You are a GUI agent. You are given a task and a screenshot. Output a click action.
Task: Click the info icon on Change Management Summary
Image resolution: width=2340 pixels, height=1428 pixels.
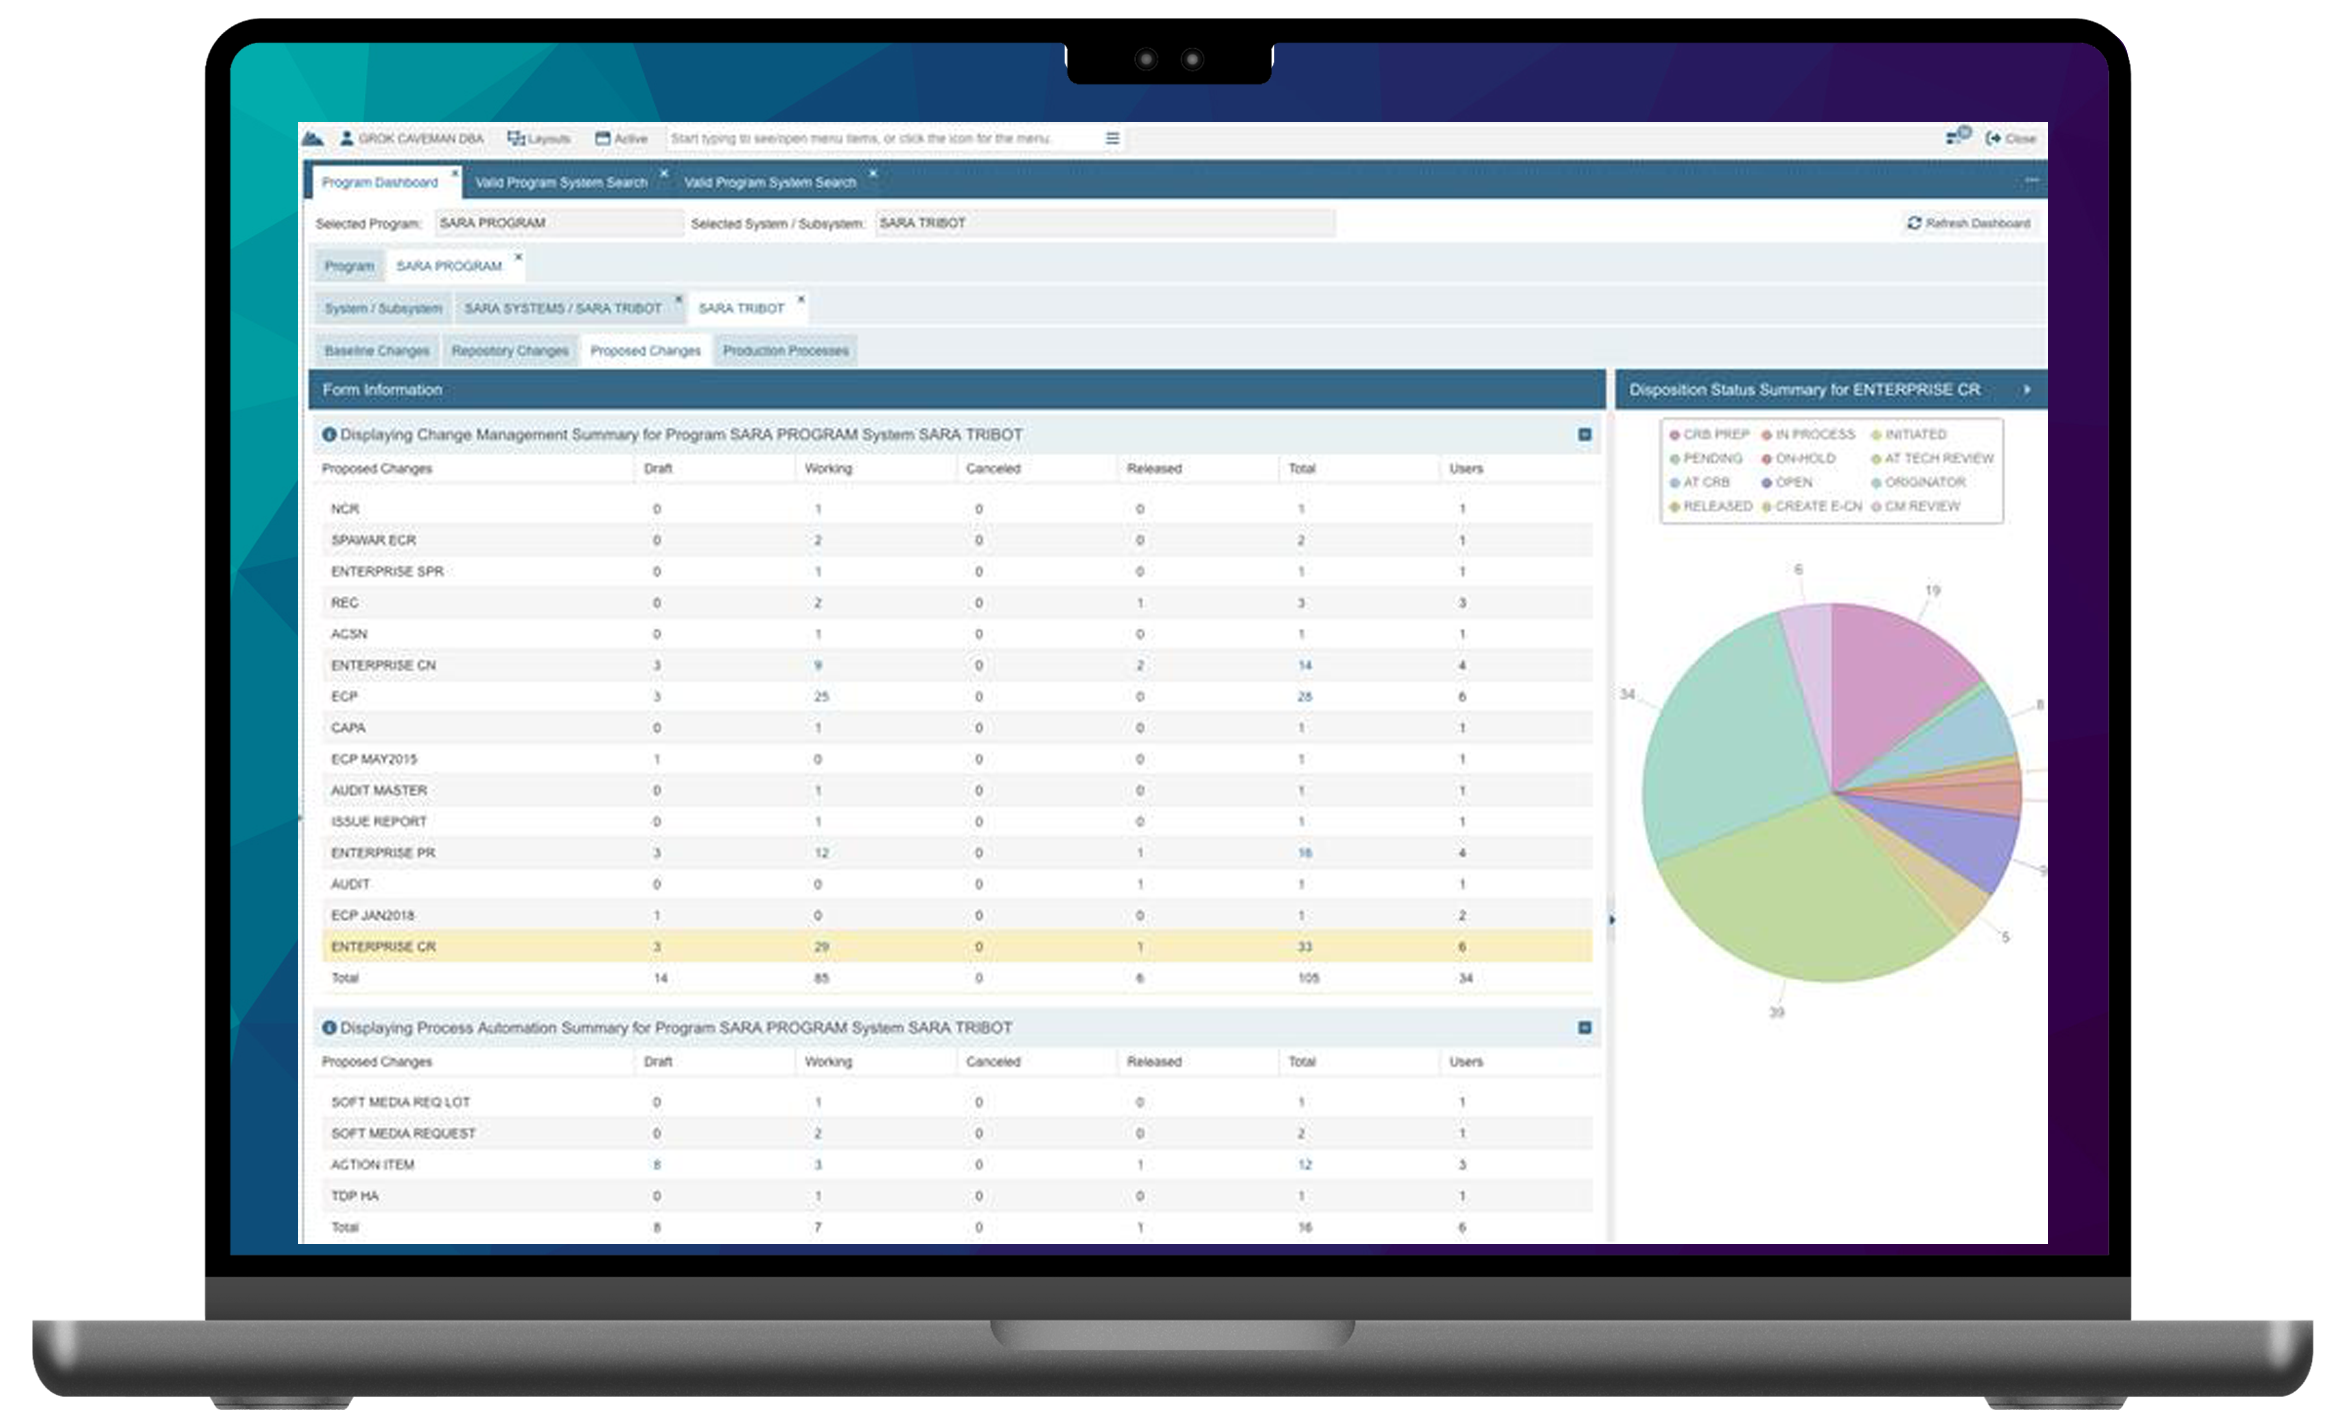331,435
